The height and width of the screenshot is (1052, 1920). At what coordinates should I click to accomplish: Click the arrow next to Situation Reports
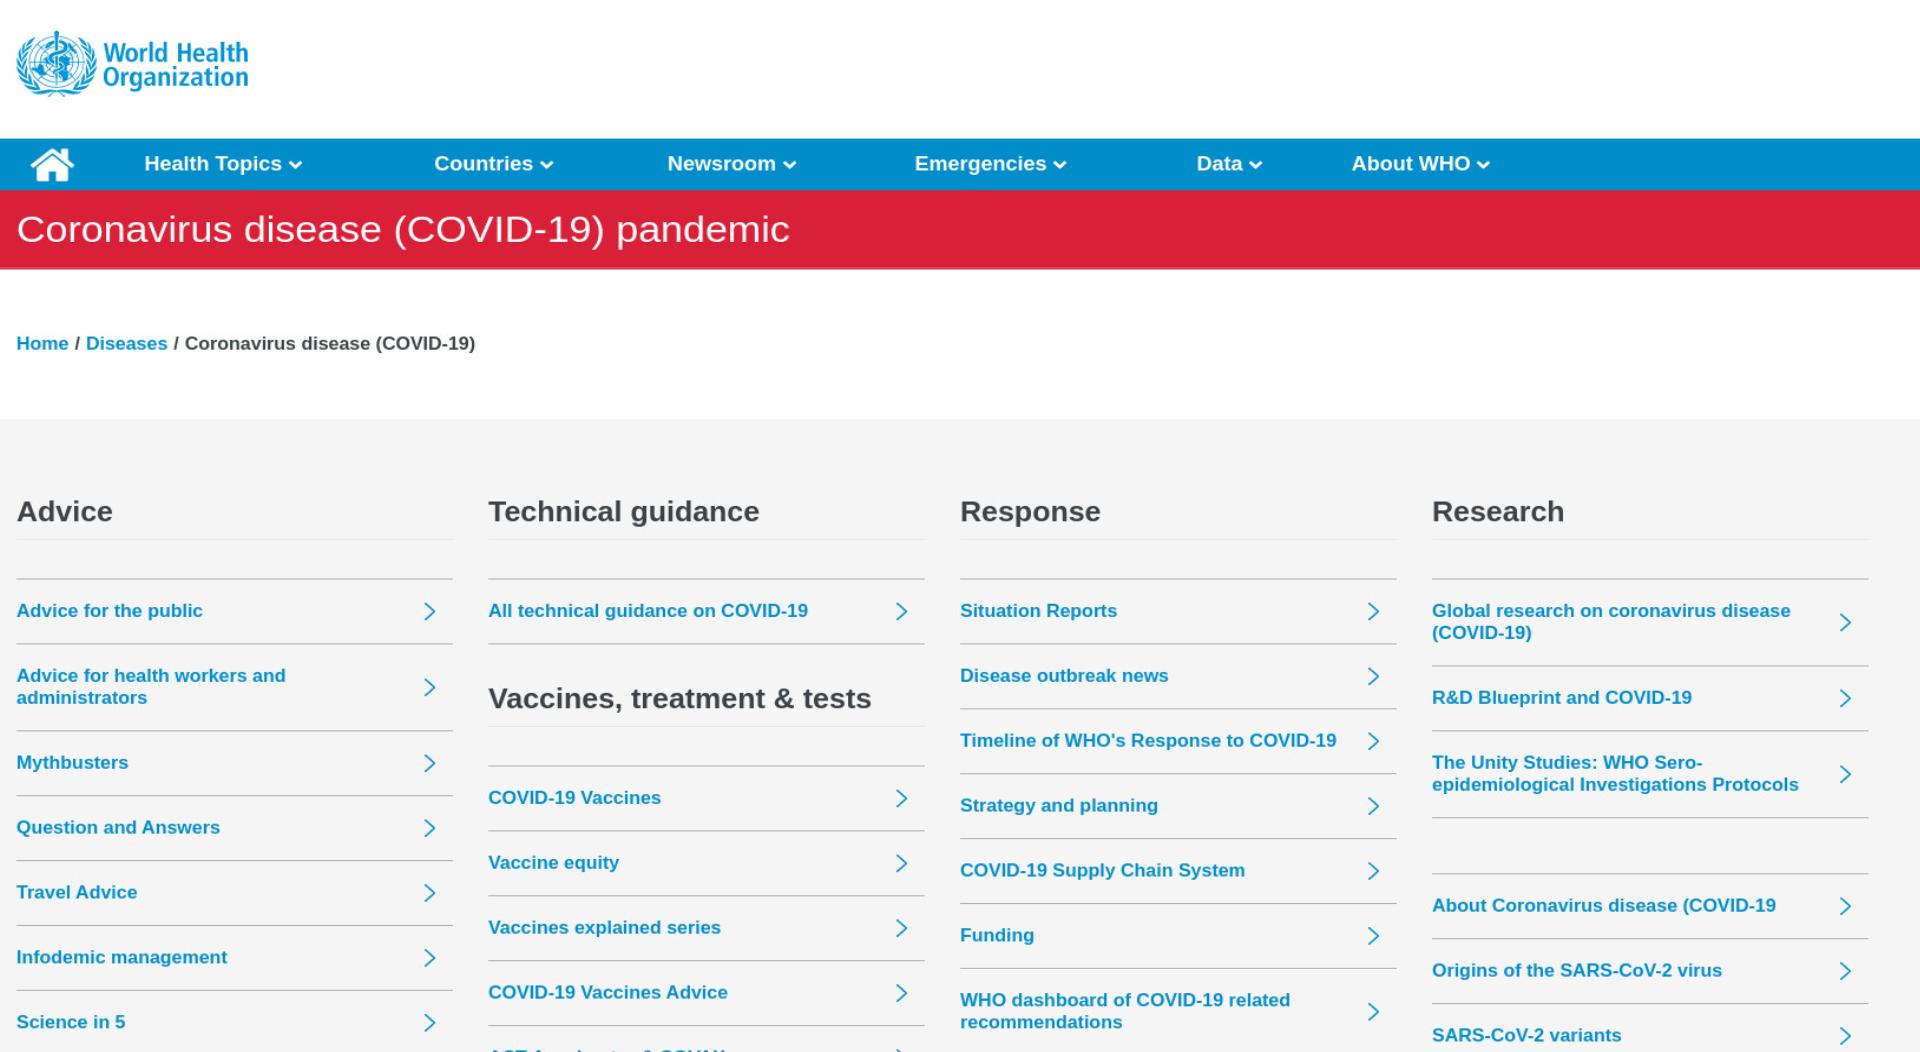click(x=1373, y=611)
